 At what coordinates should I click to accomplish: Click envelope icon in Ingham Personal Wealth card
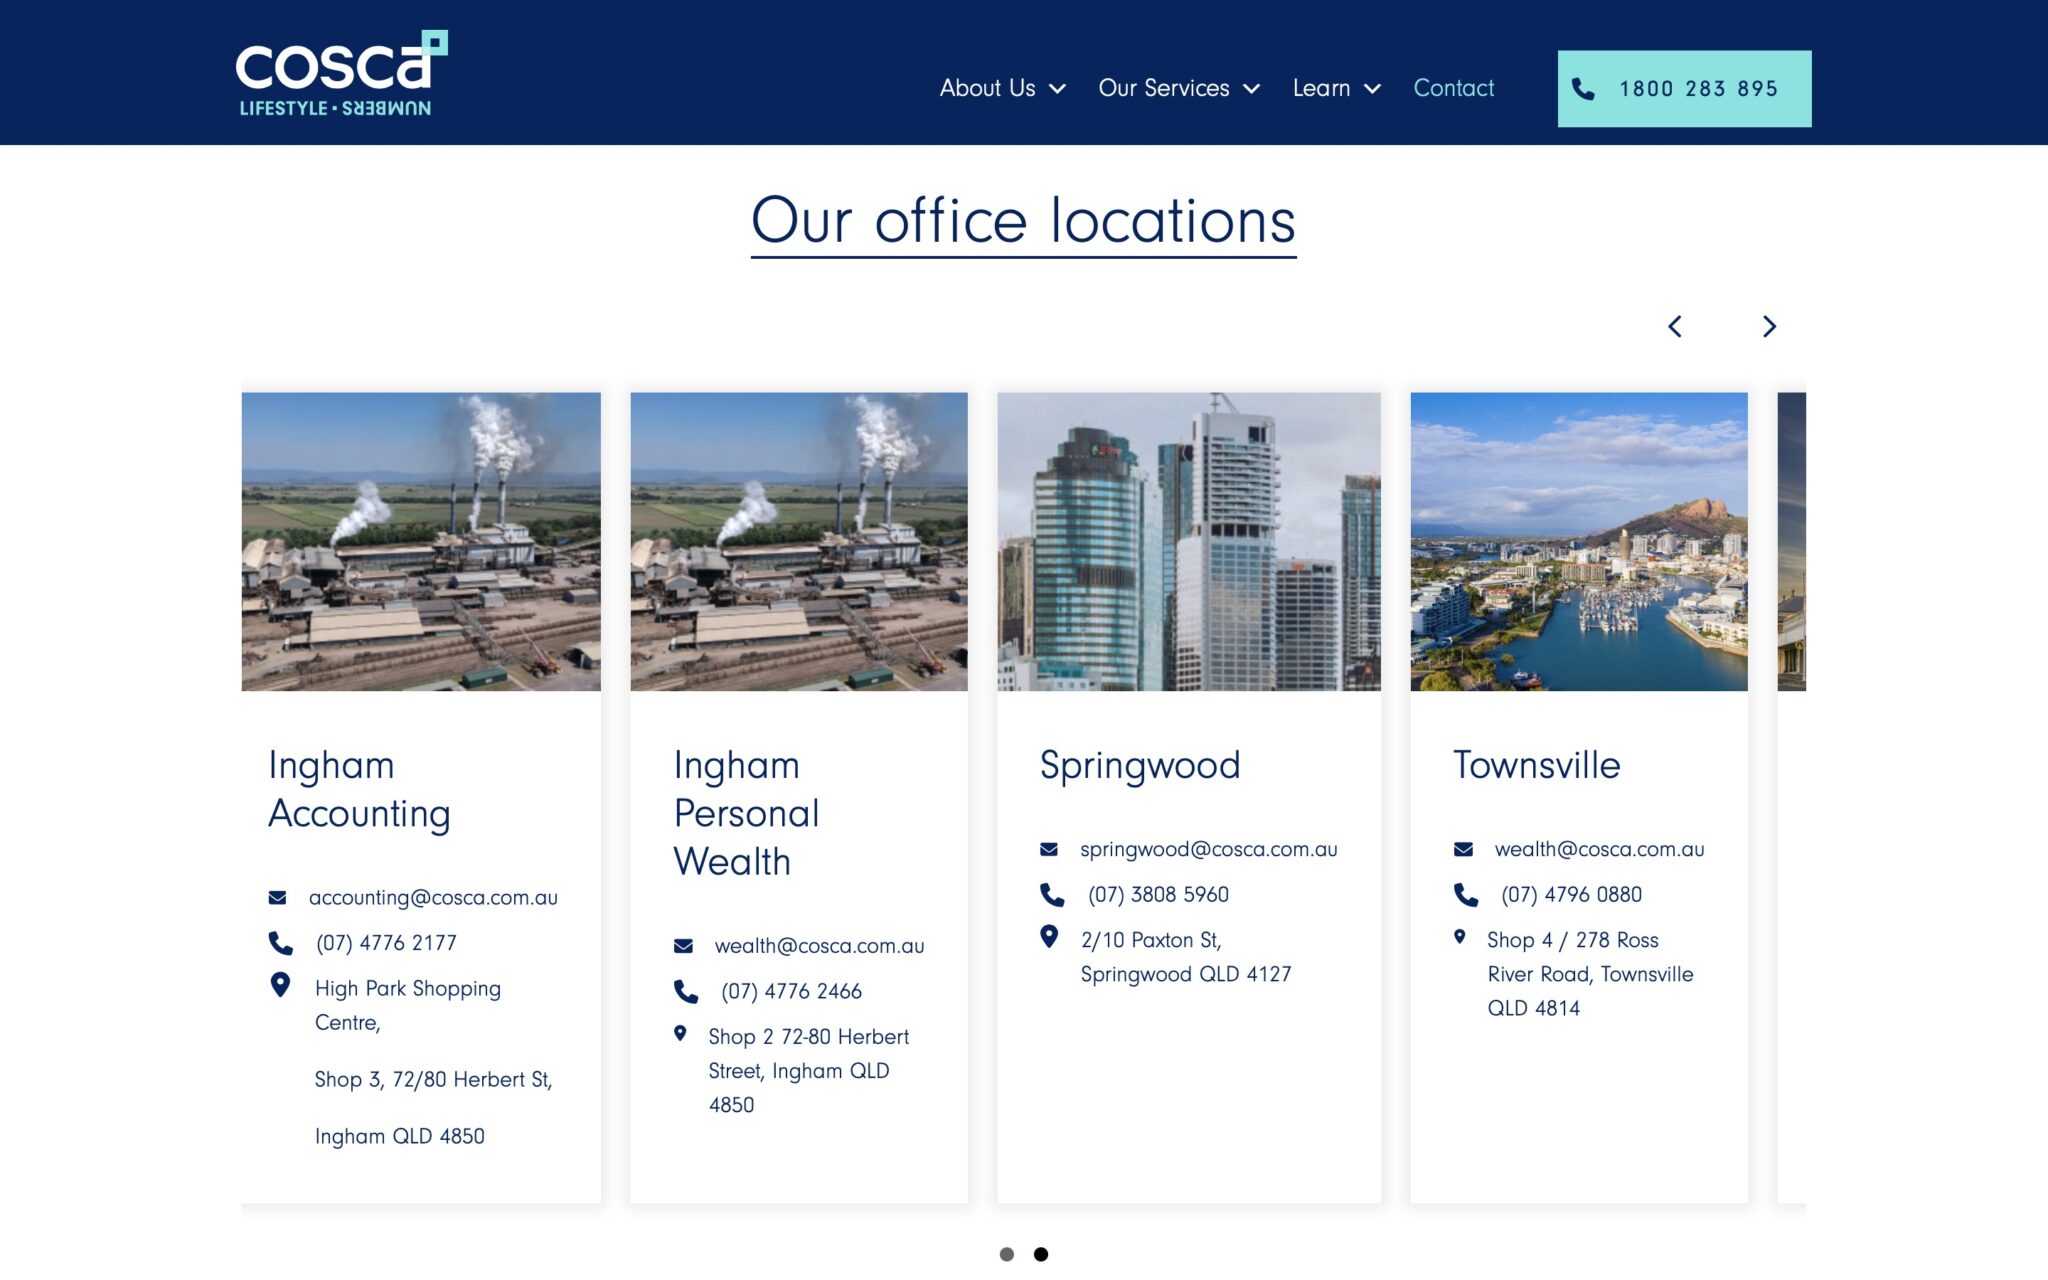pyautogui.click(x=683, y=946)
